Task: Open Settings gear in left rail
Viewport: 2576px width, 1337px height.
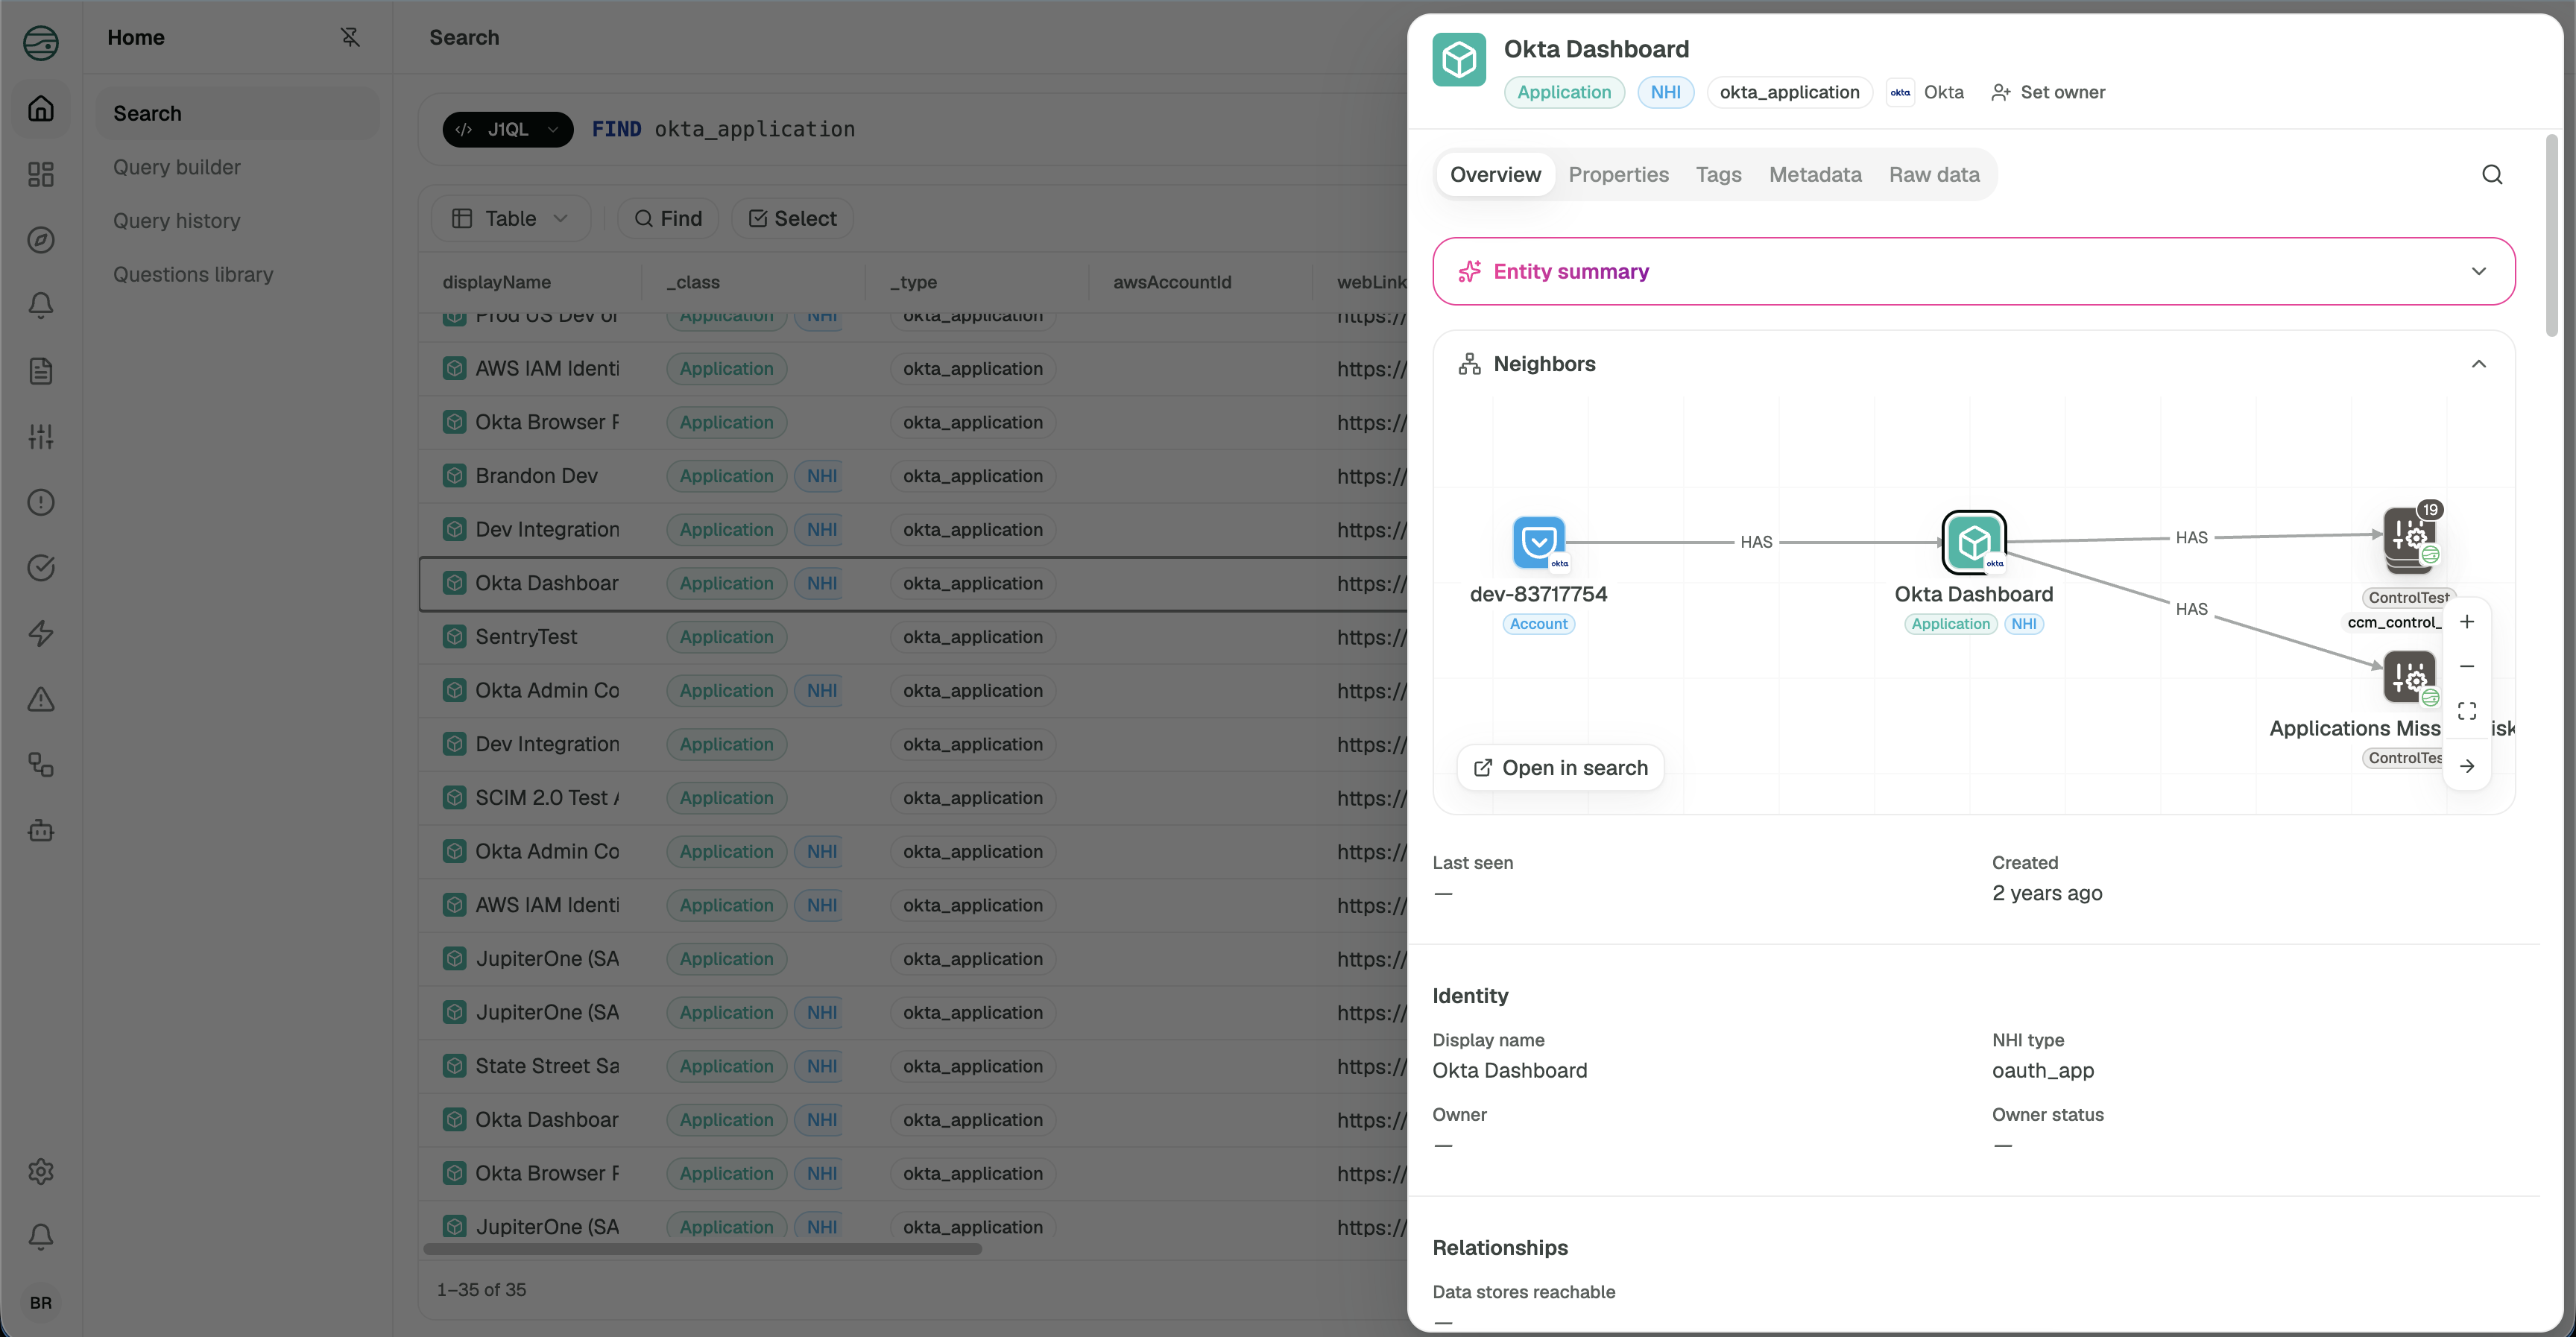Action: [x=41, y=1171]
